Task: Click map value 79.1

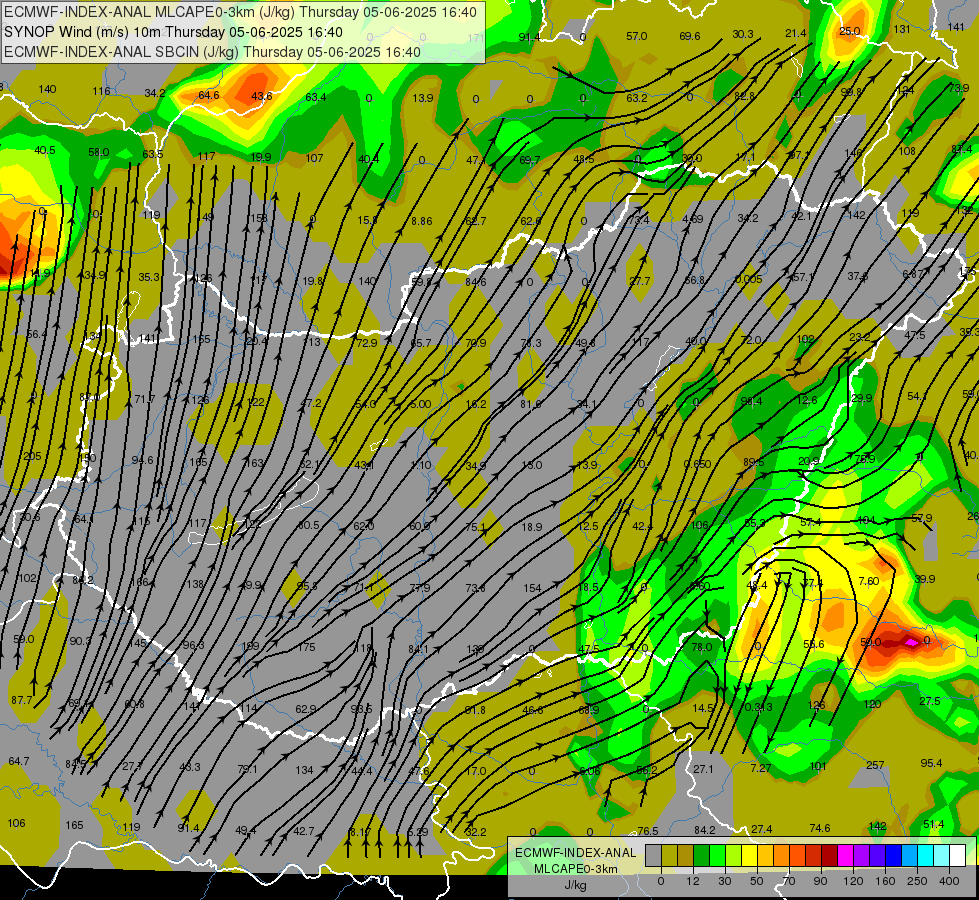Action: (247, 768)
